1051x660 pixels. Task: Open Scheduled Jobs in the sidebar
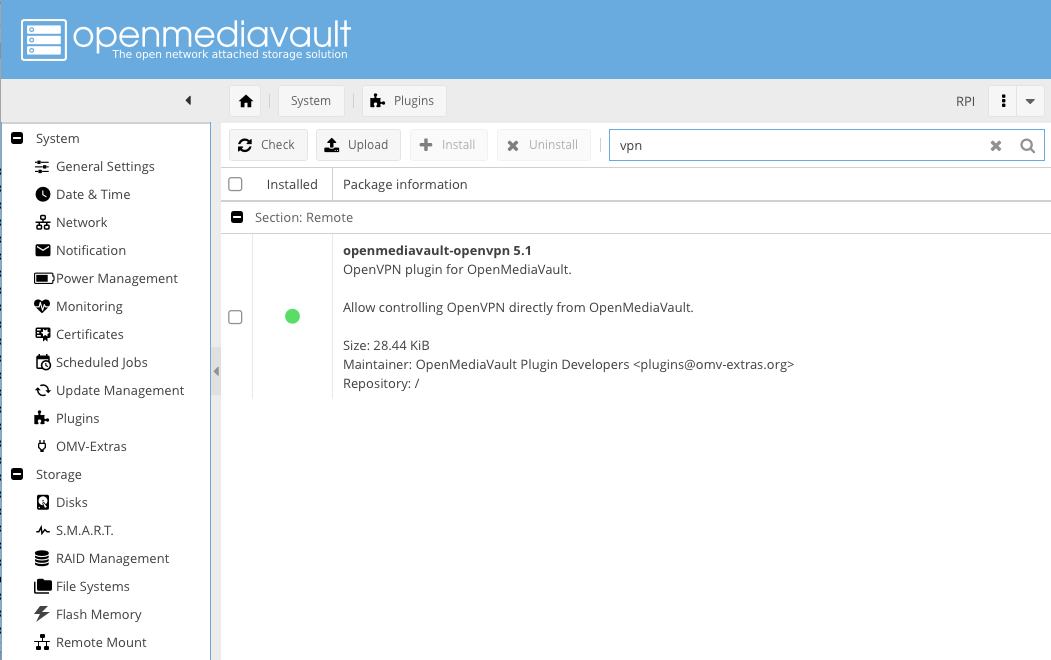click(x=102, y=362)
